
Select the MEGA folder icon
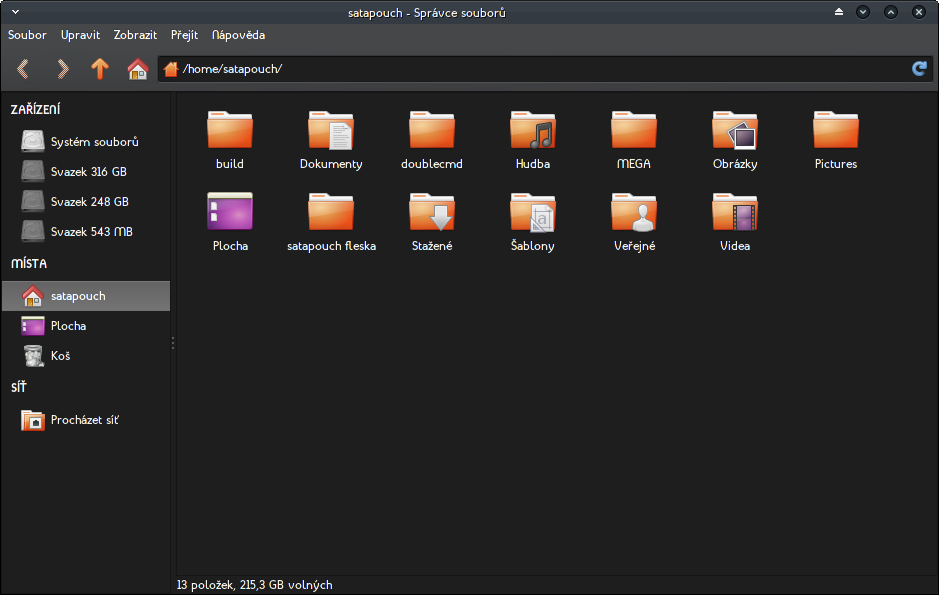click(x=634, y=130)
